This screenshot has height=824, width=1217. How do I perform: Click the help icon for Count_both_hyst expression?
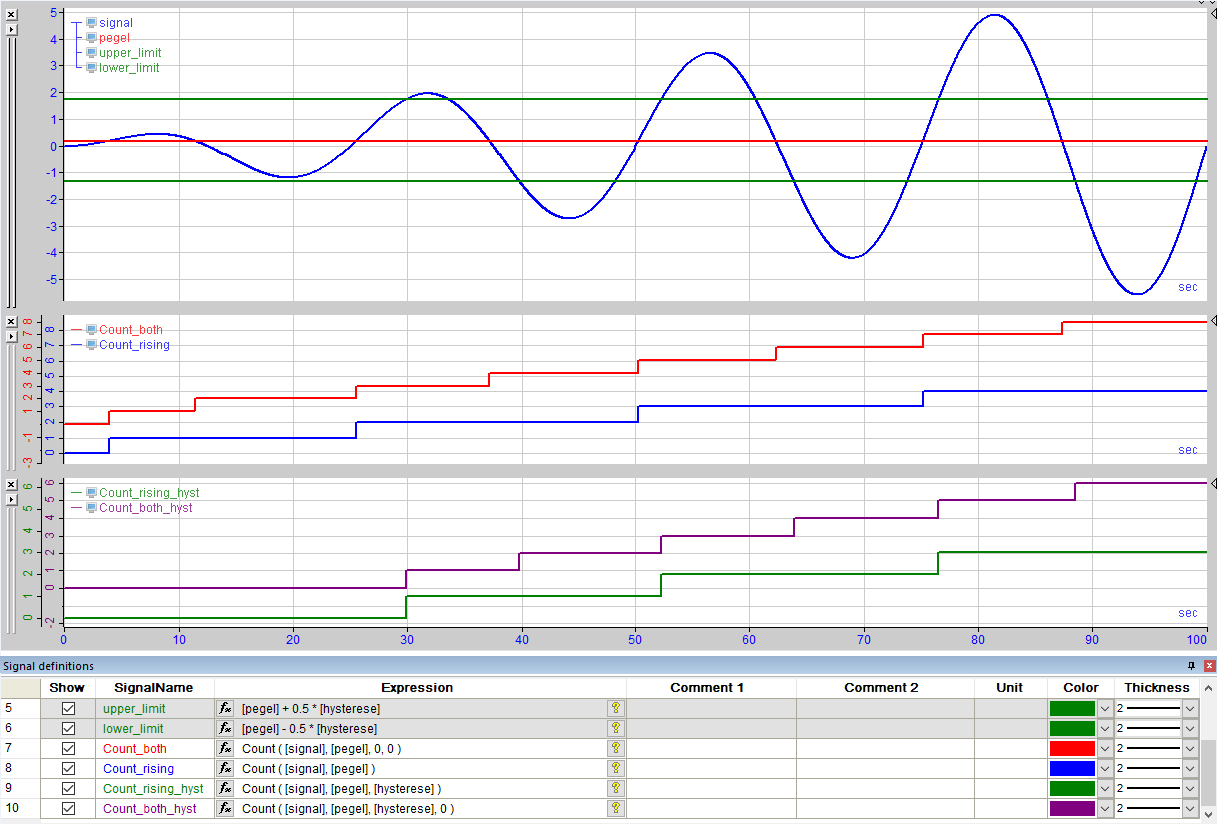click(x=616, y=809)
